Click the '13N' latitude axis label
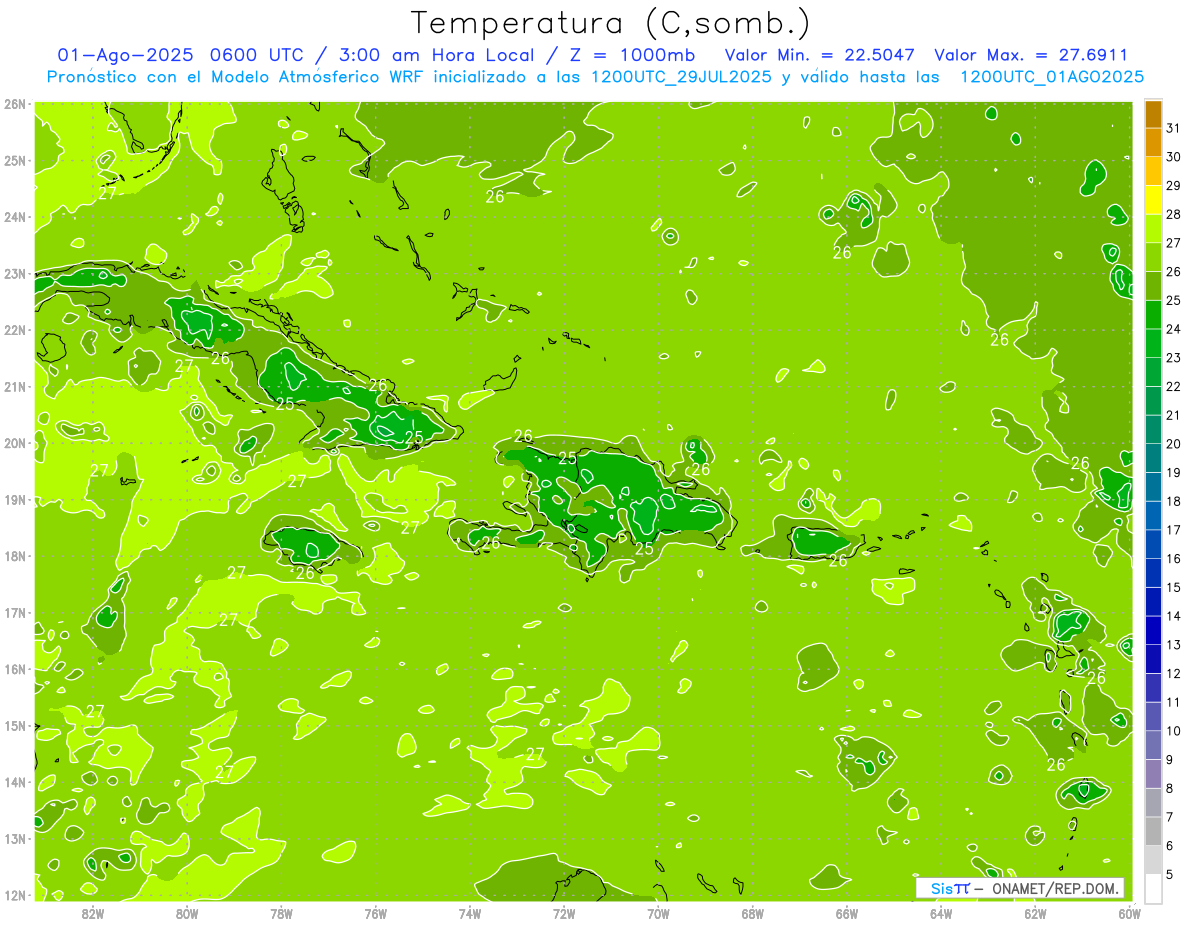This screenshot has height=927, width=1200. tap(15, 839)
